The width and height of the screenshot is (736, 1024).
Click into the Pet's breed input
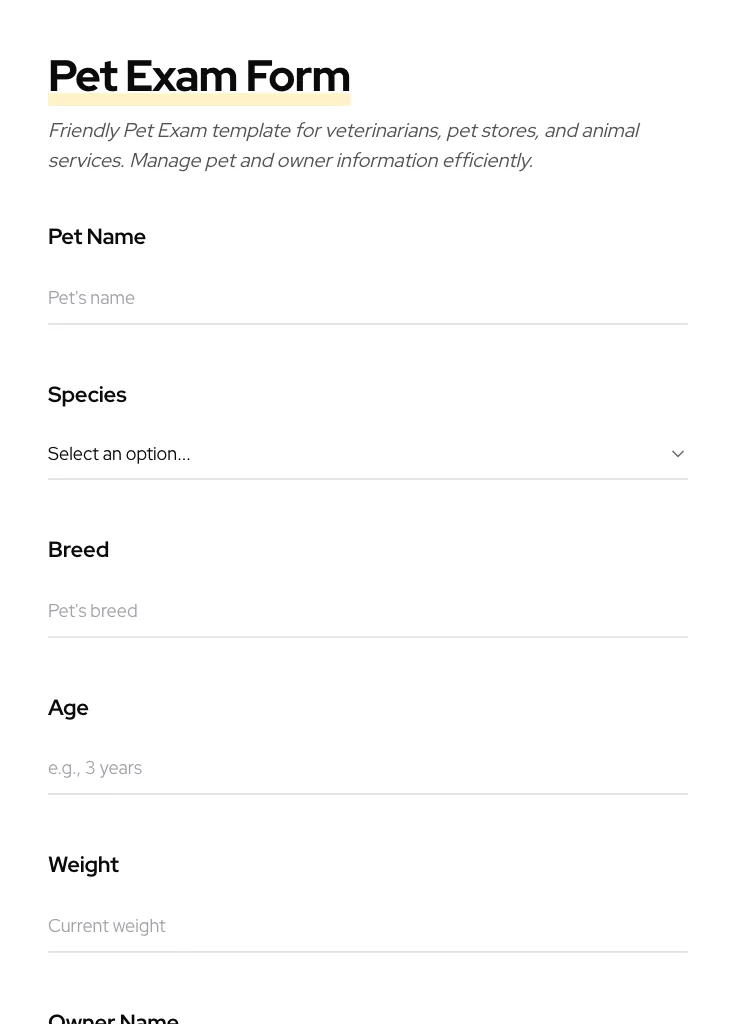(x=367, y=611)
